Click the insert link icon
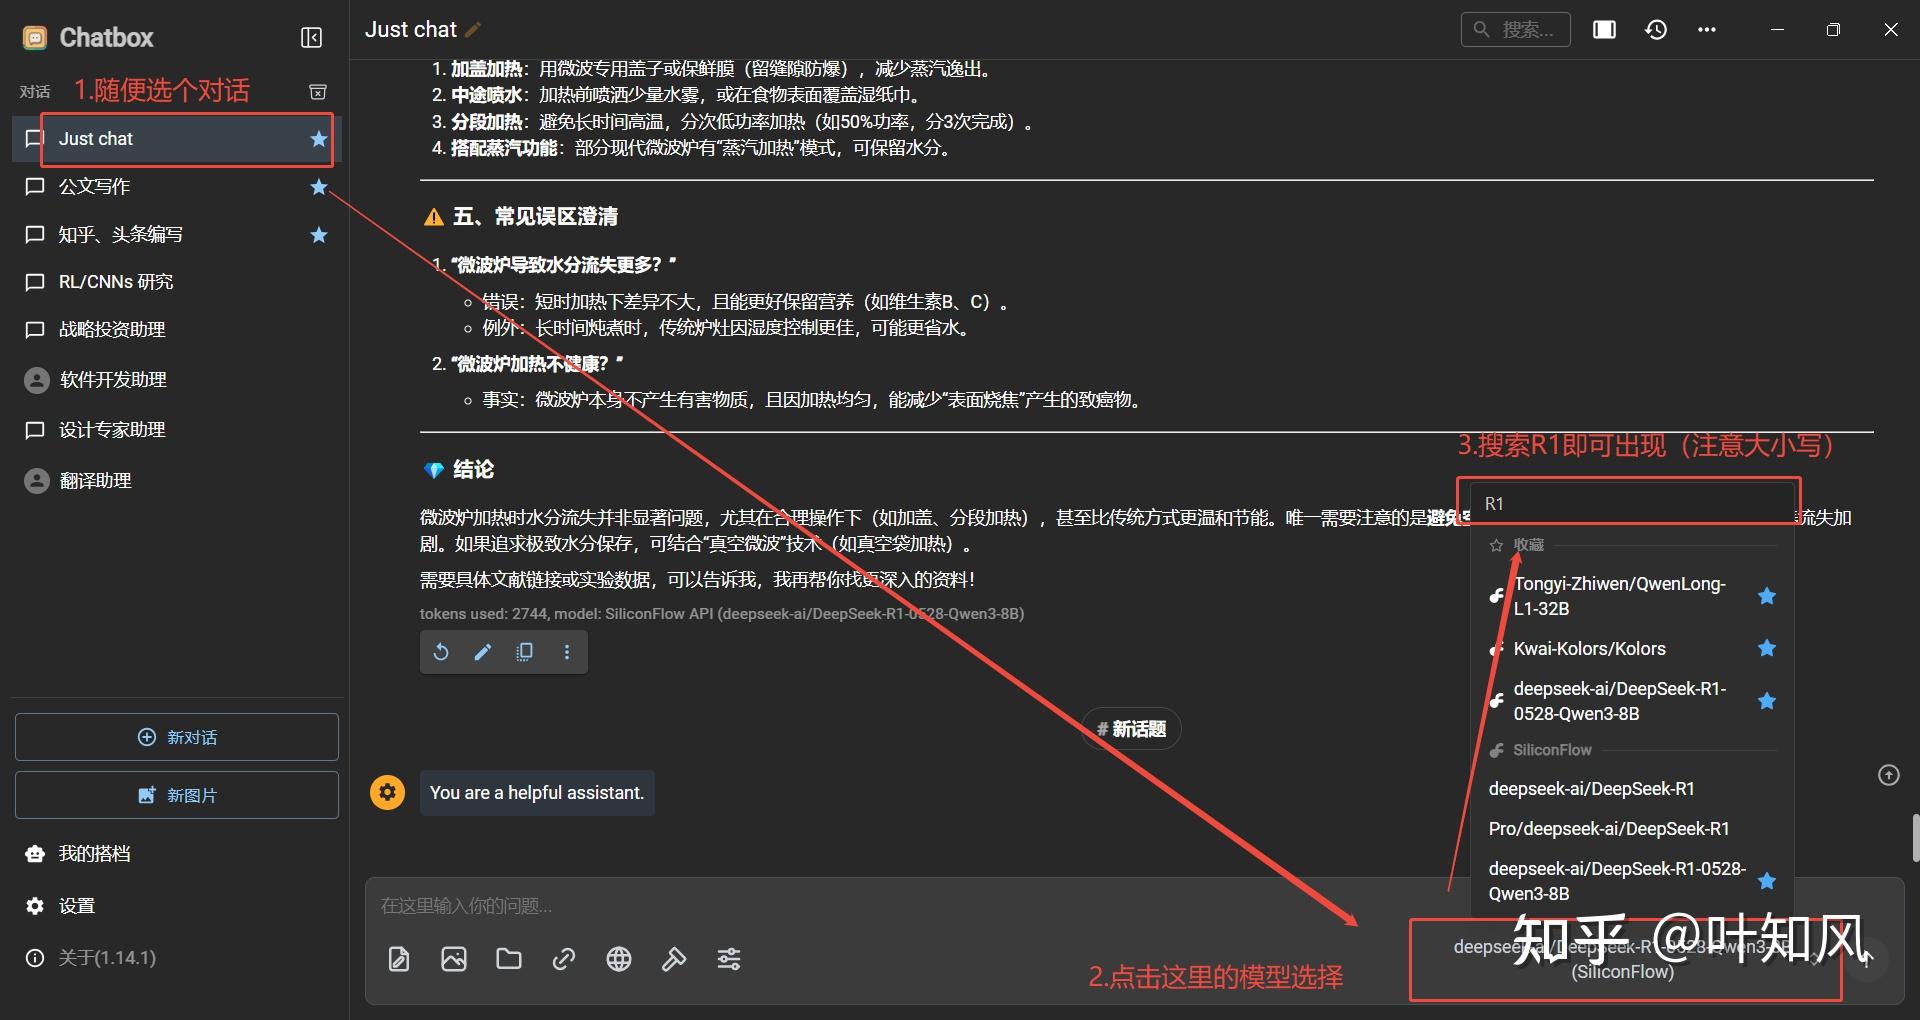The height and width of the screenshot is (1020, 1920). tap(564, 959)
